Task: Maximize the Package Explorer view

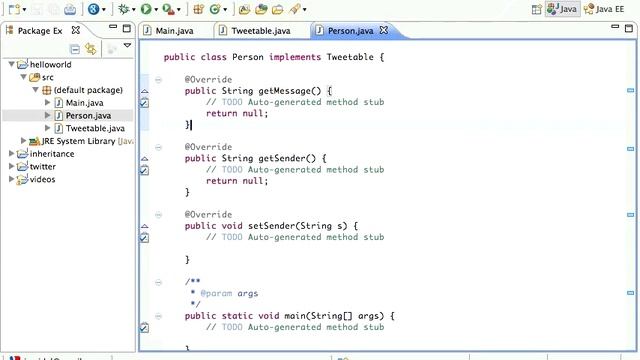Action: [x=127, y=28]
